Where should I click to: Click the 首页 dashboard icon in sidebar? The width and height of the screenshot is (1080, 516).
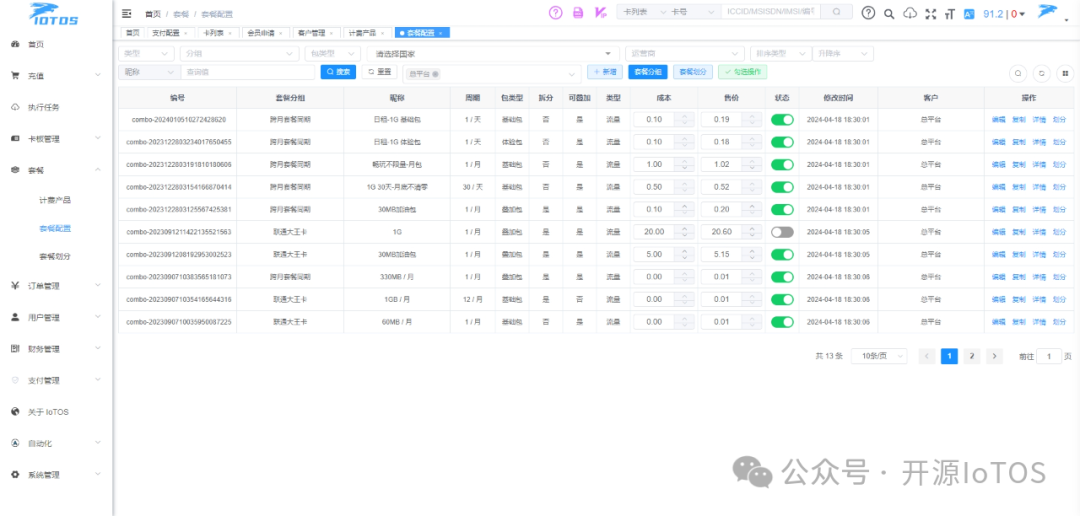click(15, 44)
